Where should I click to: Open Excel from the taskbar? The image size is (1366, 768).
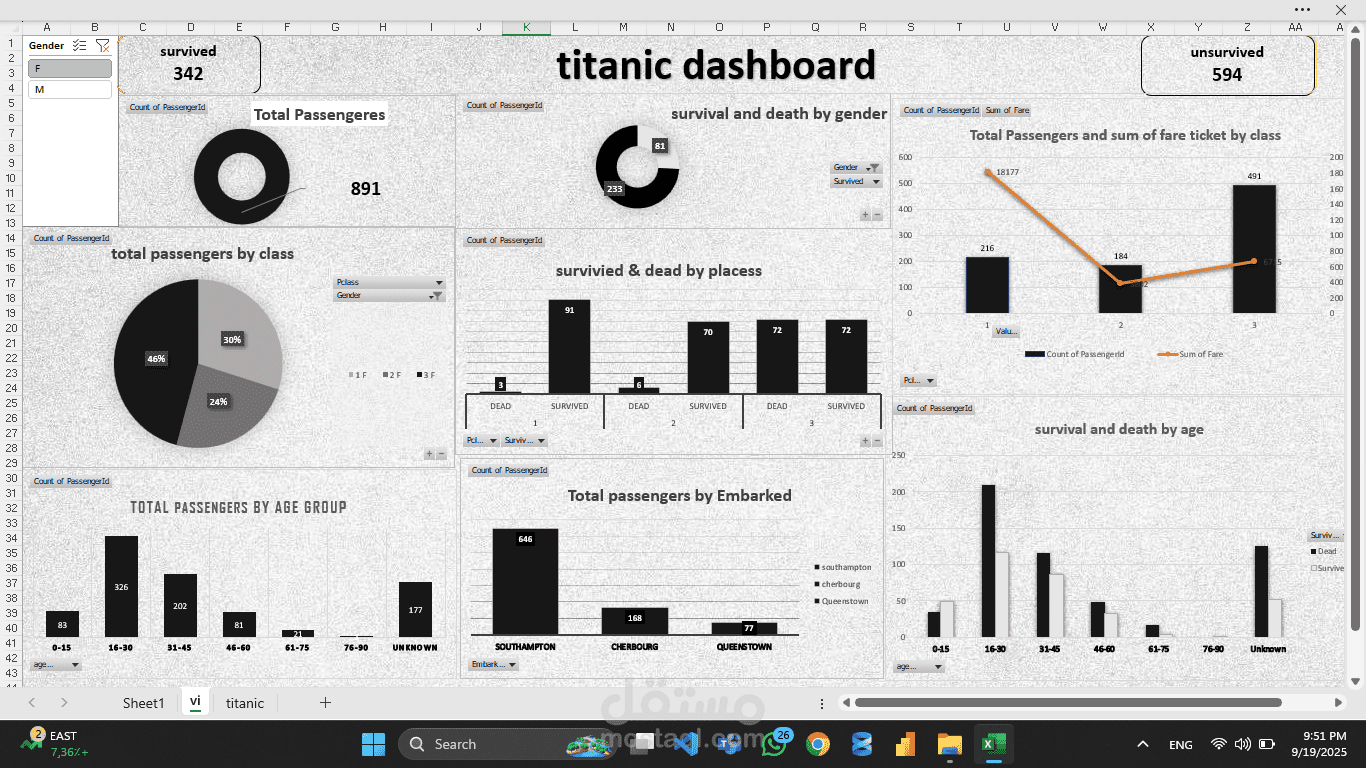point(994,744)
